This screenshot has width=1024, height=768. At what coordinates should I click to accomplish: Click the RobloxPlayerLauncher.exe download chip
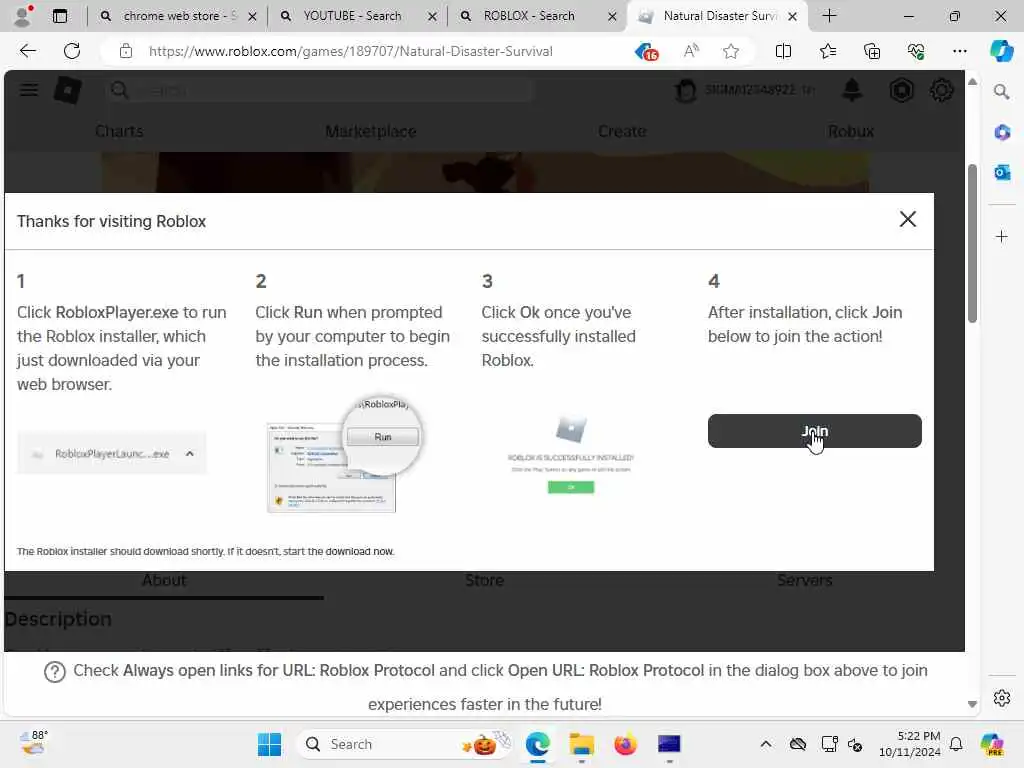[112, 453]
